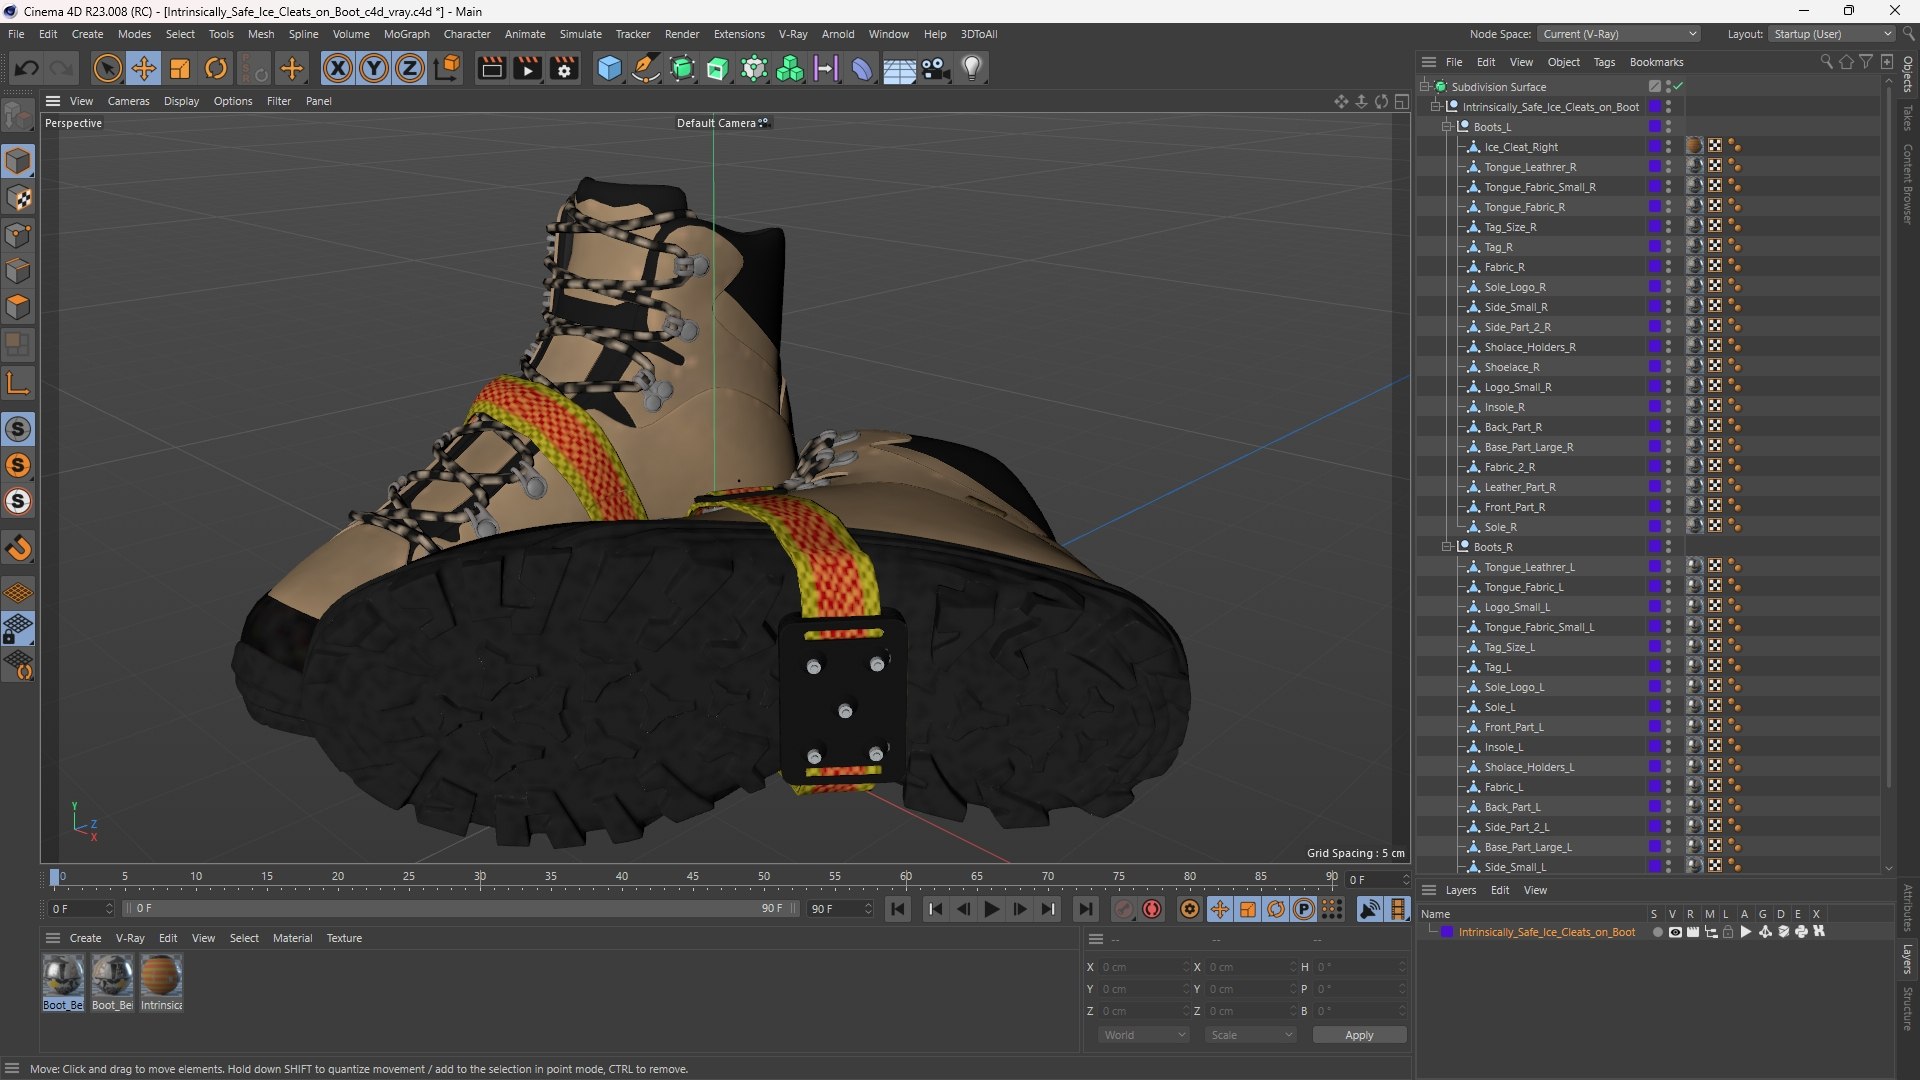Go to start of animation
The image size is (1920, 1080).
(898, 909)
